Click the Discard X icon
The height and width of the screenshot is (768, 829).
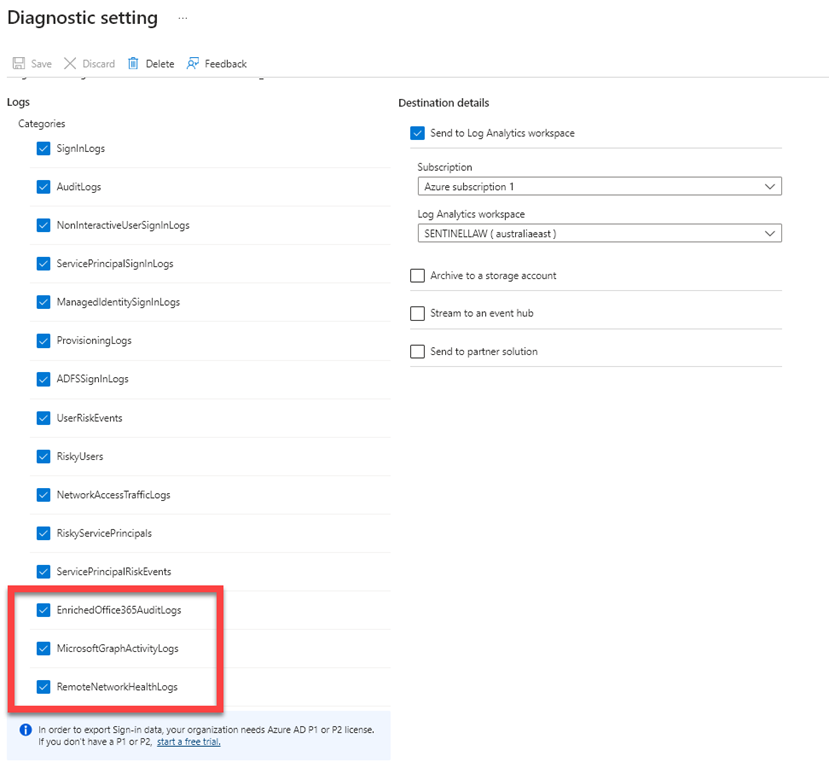(x=70, y=64)
